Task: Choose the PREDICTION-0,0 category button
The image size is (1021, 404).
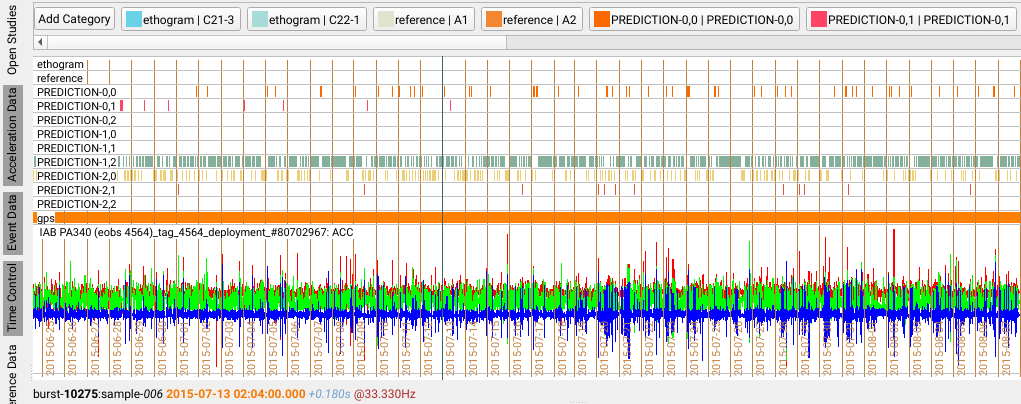Action: (x=694, y=20)
